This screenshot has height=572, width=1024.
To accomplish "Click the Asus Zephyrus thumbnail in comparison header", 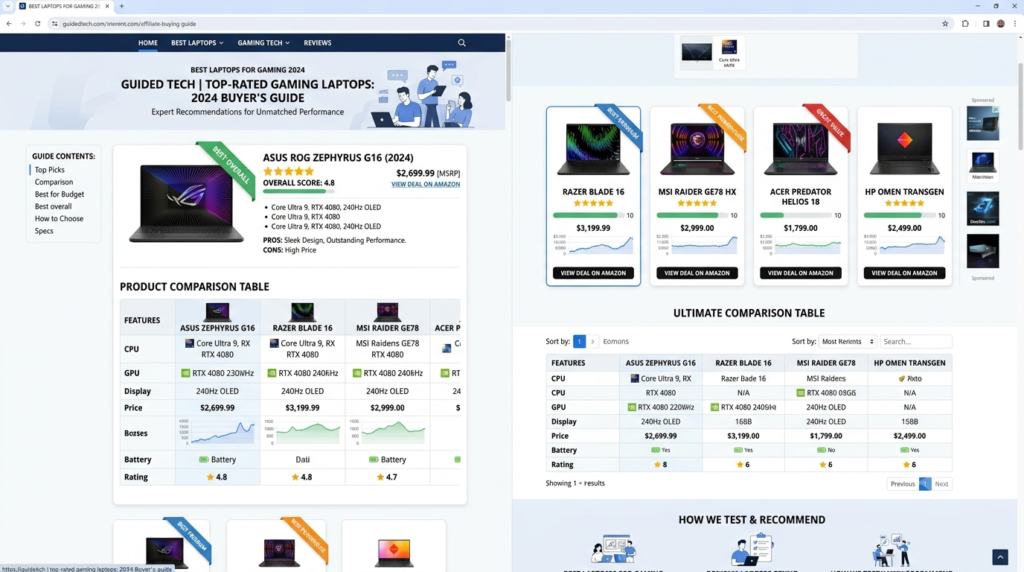I will [217, 311].
